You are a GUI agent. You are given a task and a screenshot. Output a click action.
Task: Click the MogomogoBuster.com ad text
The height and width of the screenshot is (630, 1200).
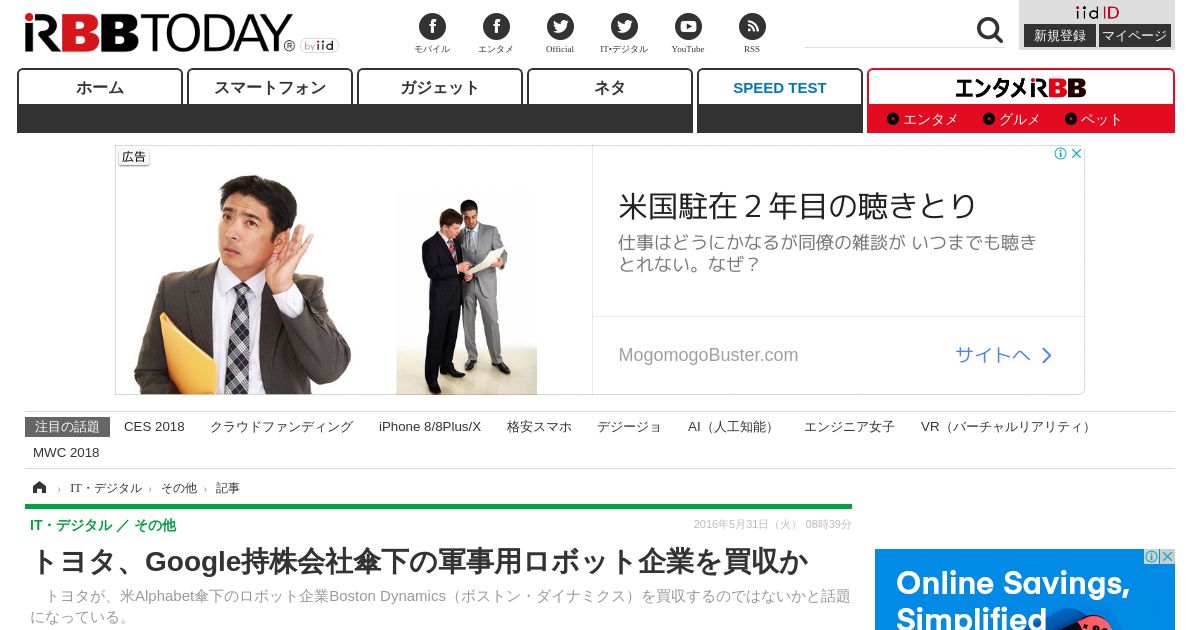(x=708, y=355)
